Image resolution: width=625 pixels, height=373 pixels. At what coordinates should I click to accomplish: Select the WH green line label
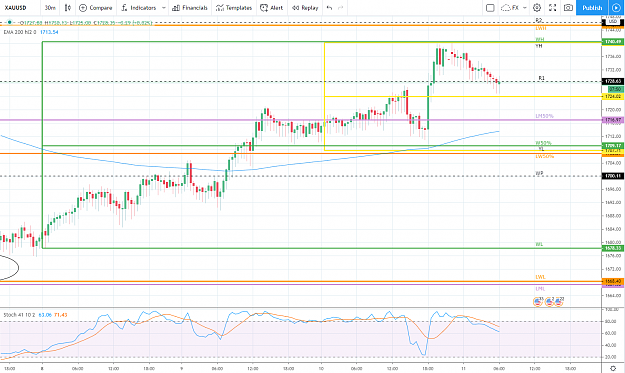[540, 39]
